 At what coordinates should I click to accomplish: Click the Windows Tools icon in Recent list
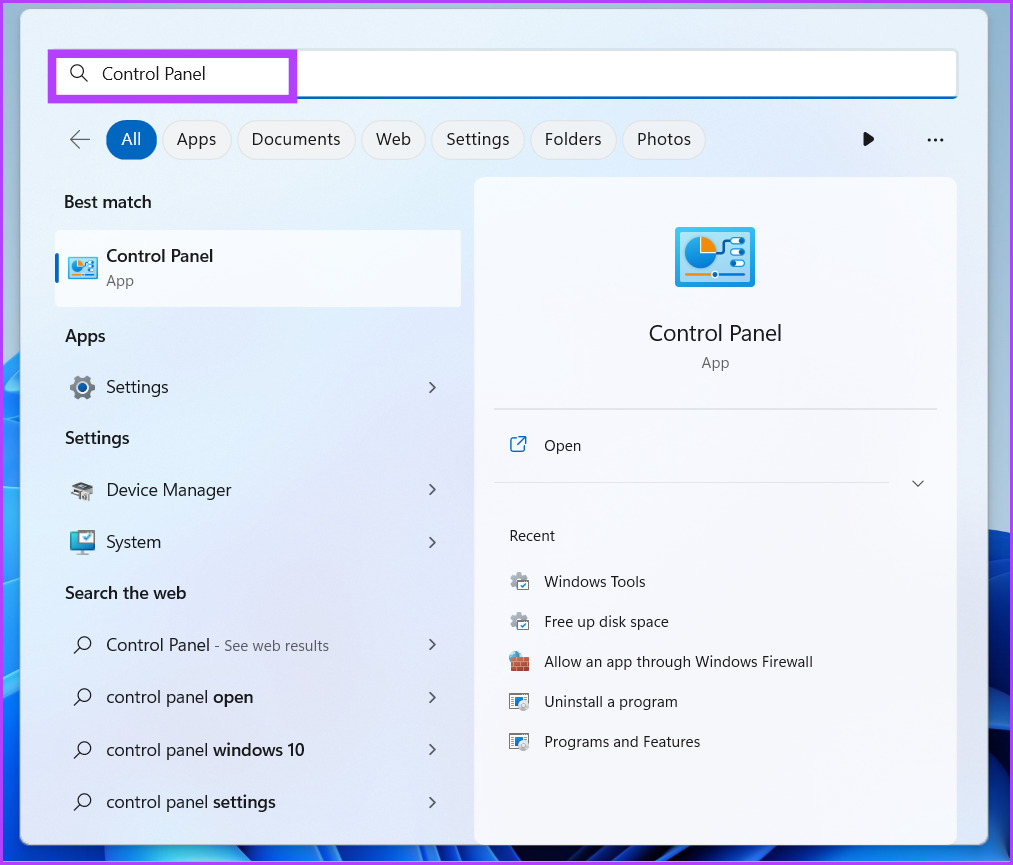[x=520, y=581]
